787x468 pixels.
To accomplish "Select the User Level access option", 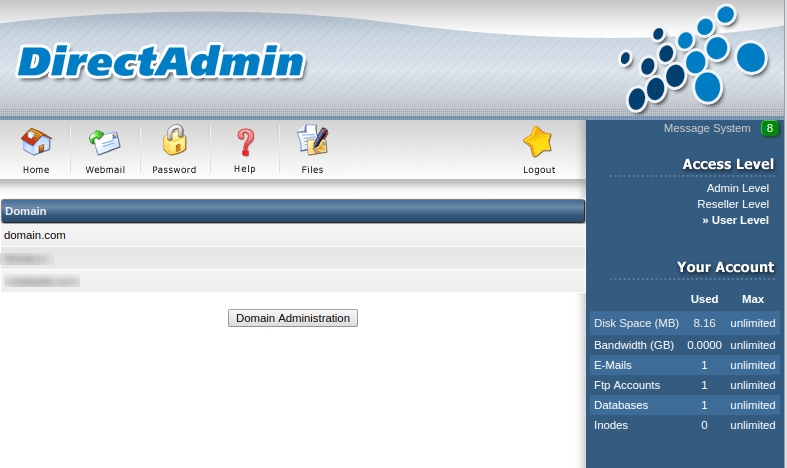I will tap(739, 220).
